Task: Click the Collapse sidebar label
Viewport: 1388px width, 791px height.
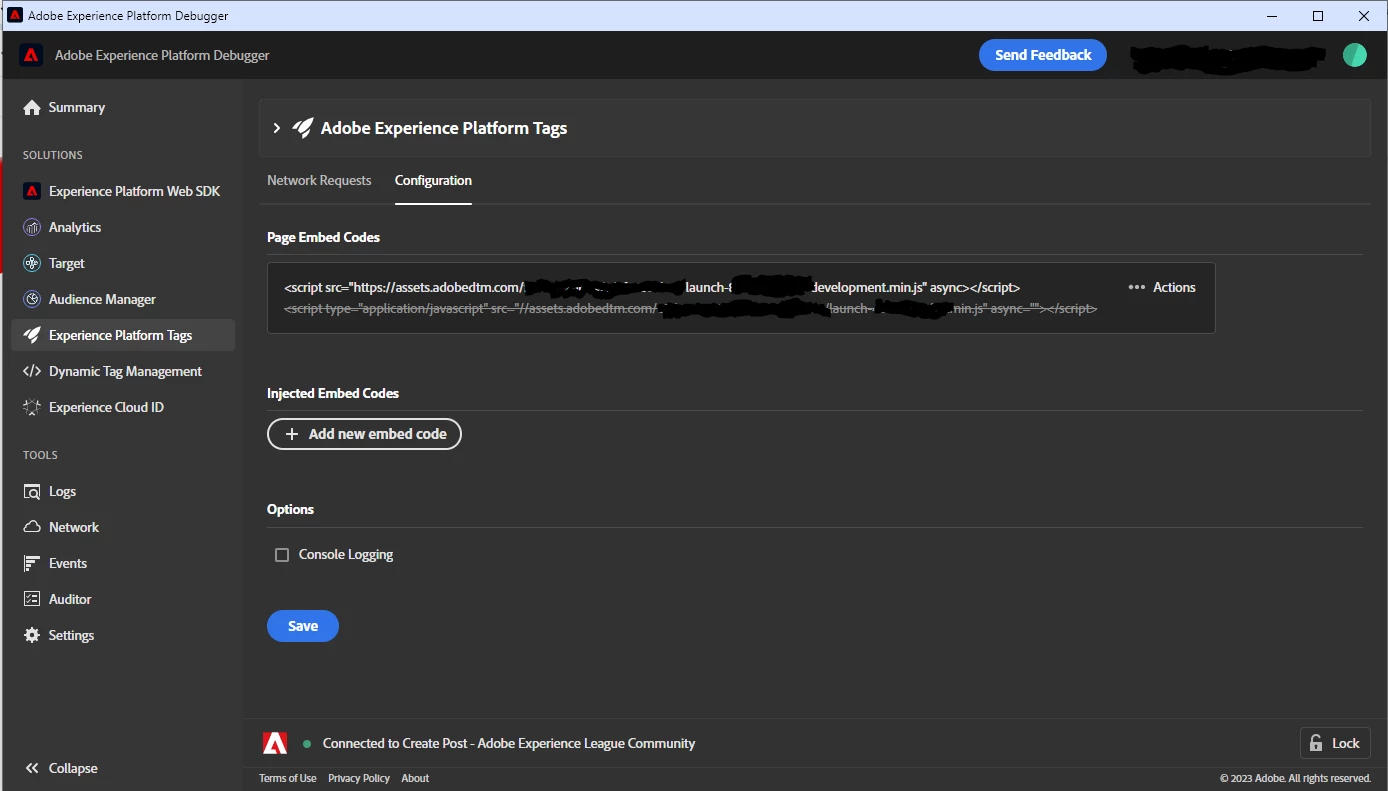Action: click(73, 768)
